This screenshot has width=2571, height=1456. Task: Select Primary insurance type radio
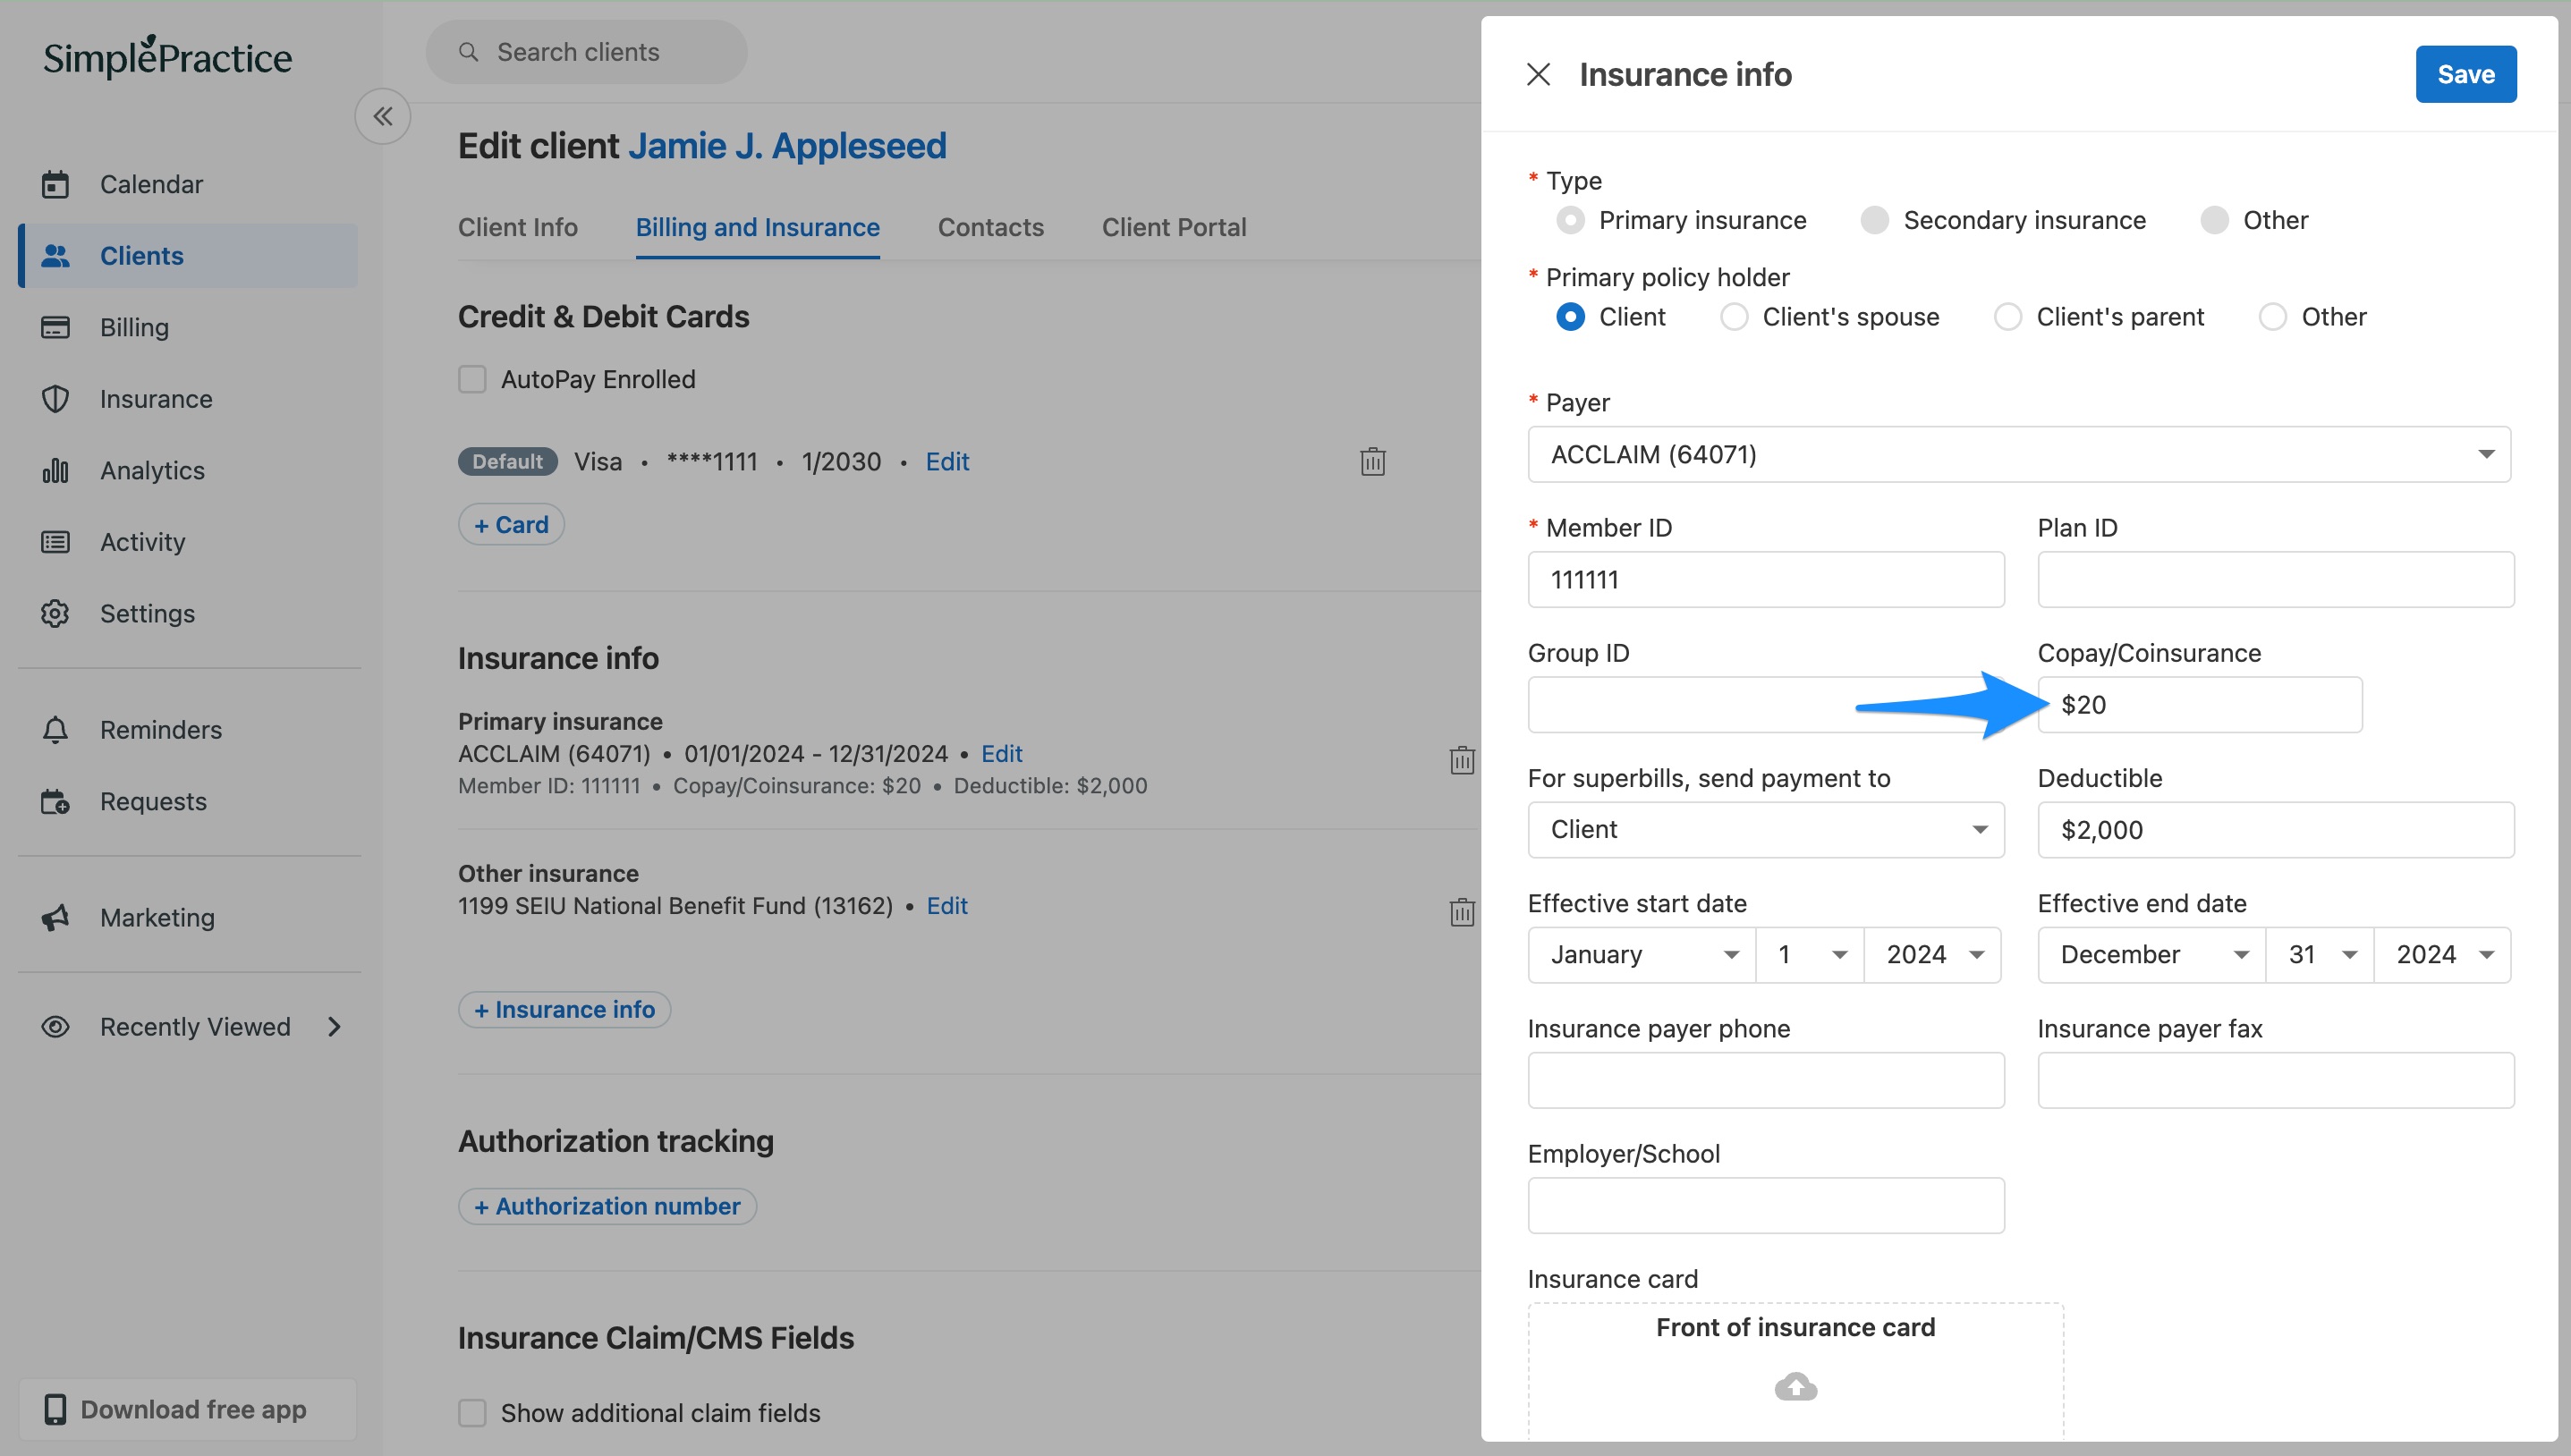pos(1570,220)
